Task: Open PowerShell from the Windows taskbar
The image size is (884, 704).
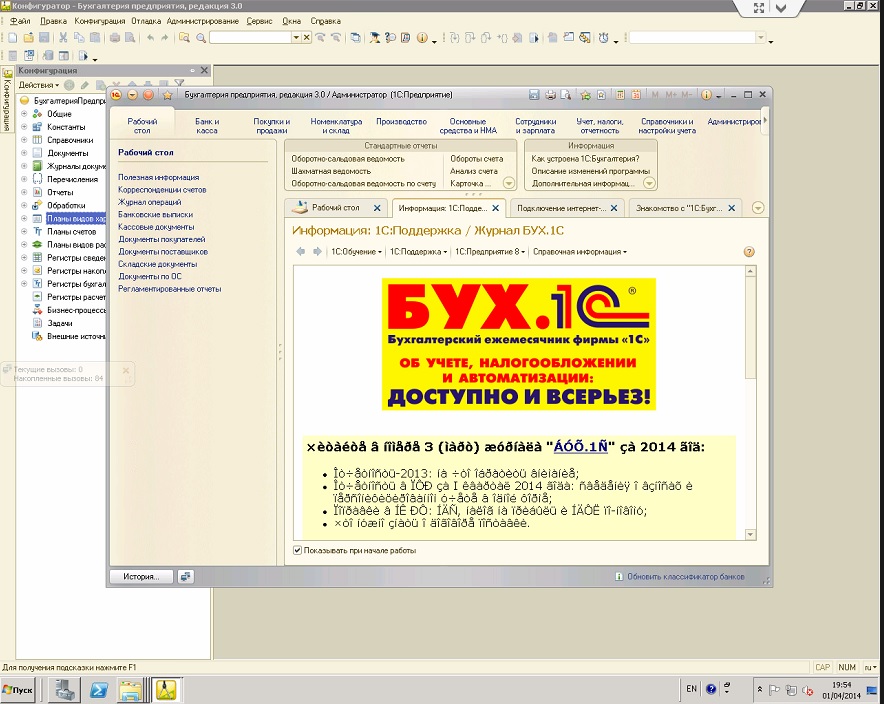Action: pyautogui.click(x=99, y=689)
